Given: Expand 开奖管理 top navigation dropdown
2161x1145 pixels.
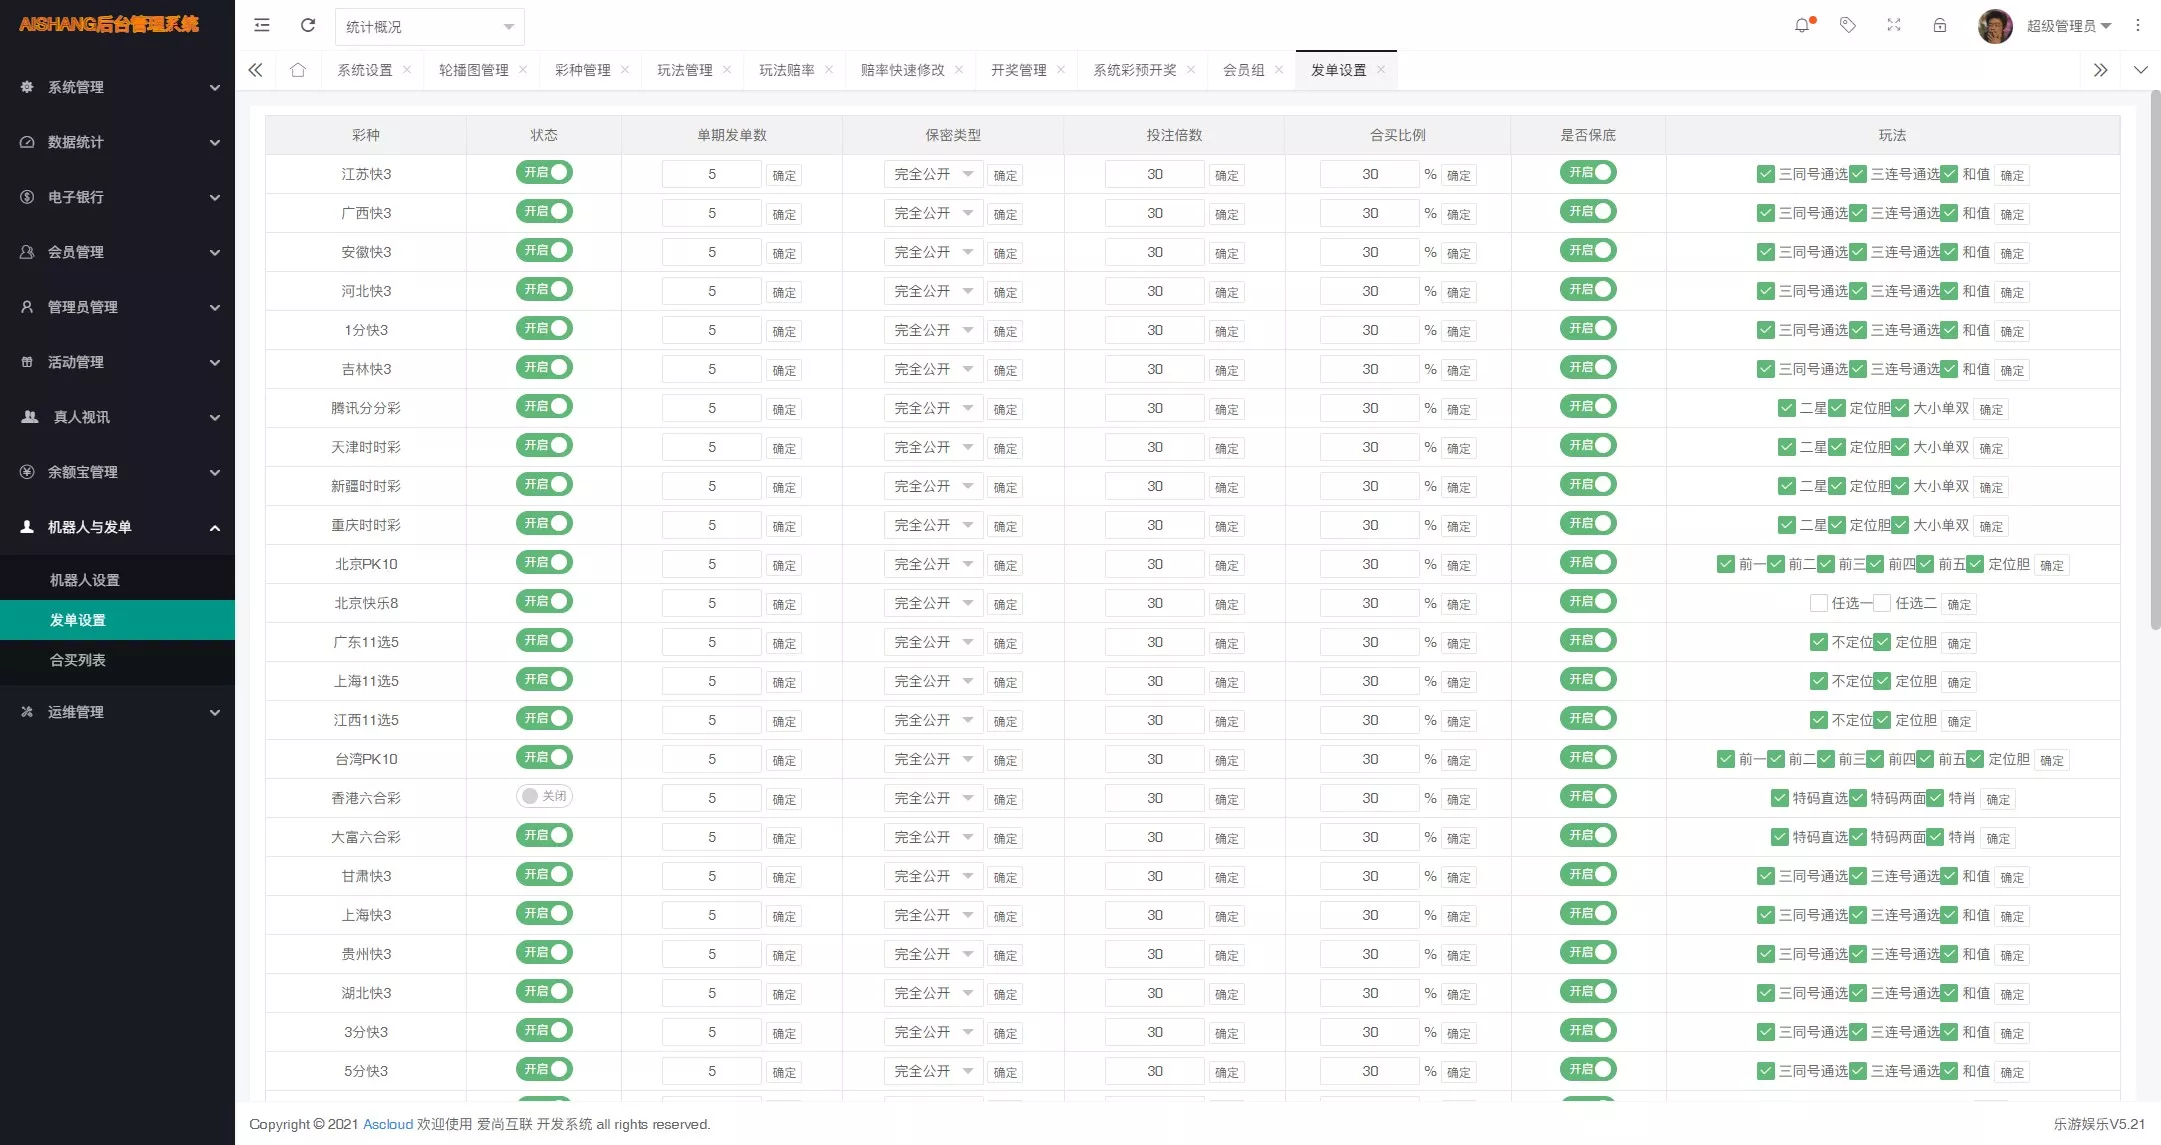Looking at the screenshot, I should pos(1018,69).
